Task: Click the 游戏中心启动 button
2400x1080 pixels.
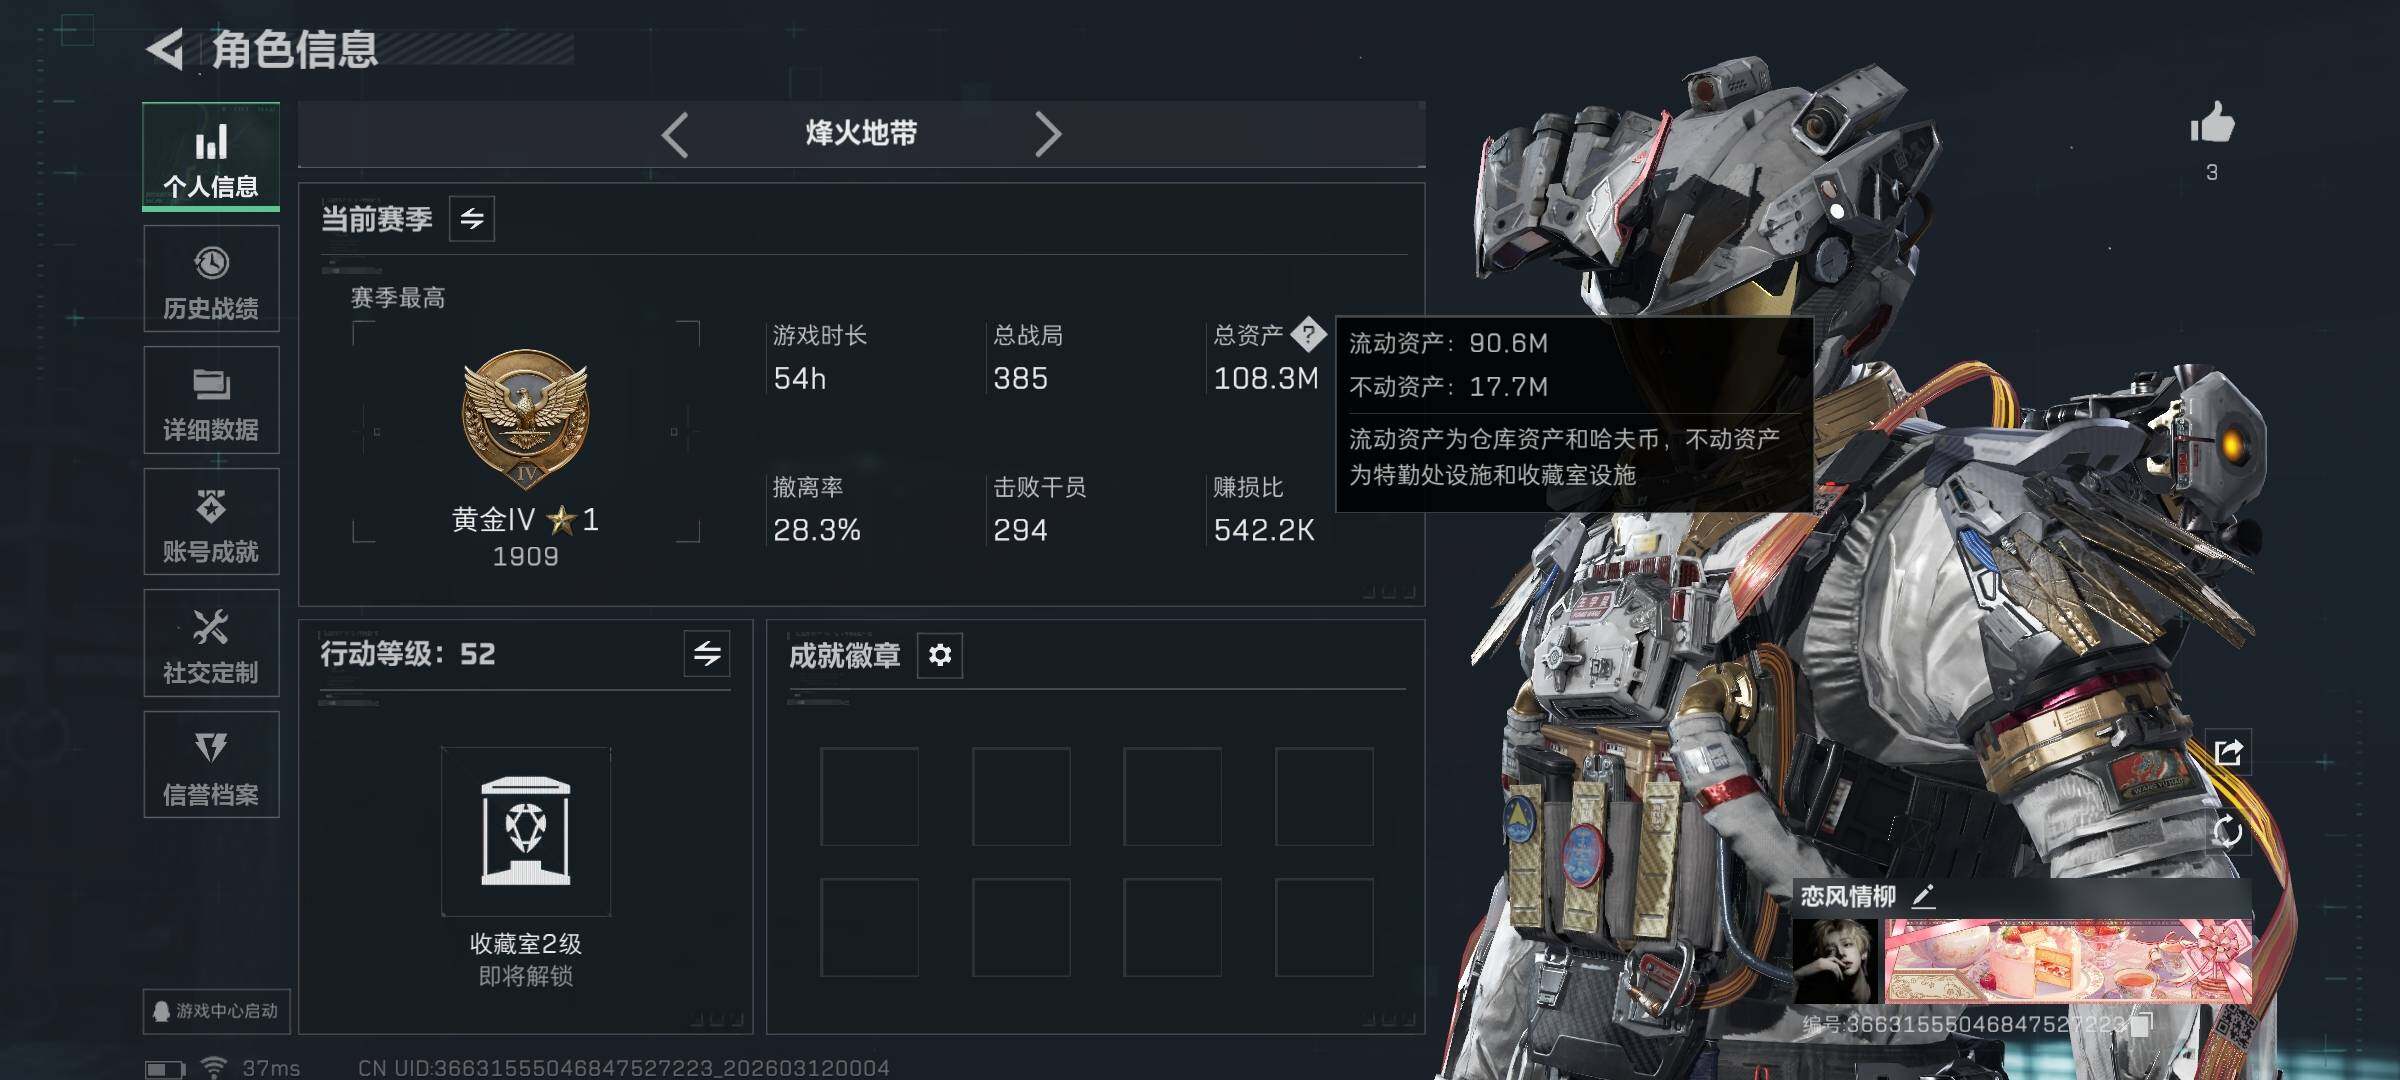Action: [x=216, y=1011]
